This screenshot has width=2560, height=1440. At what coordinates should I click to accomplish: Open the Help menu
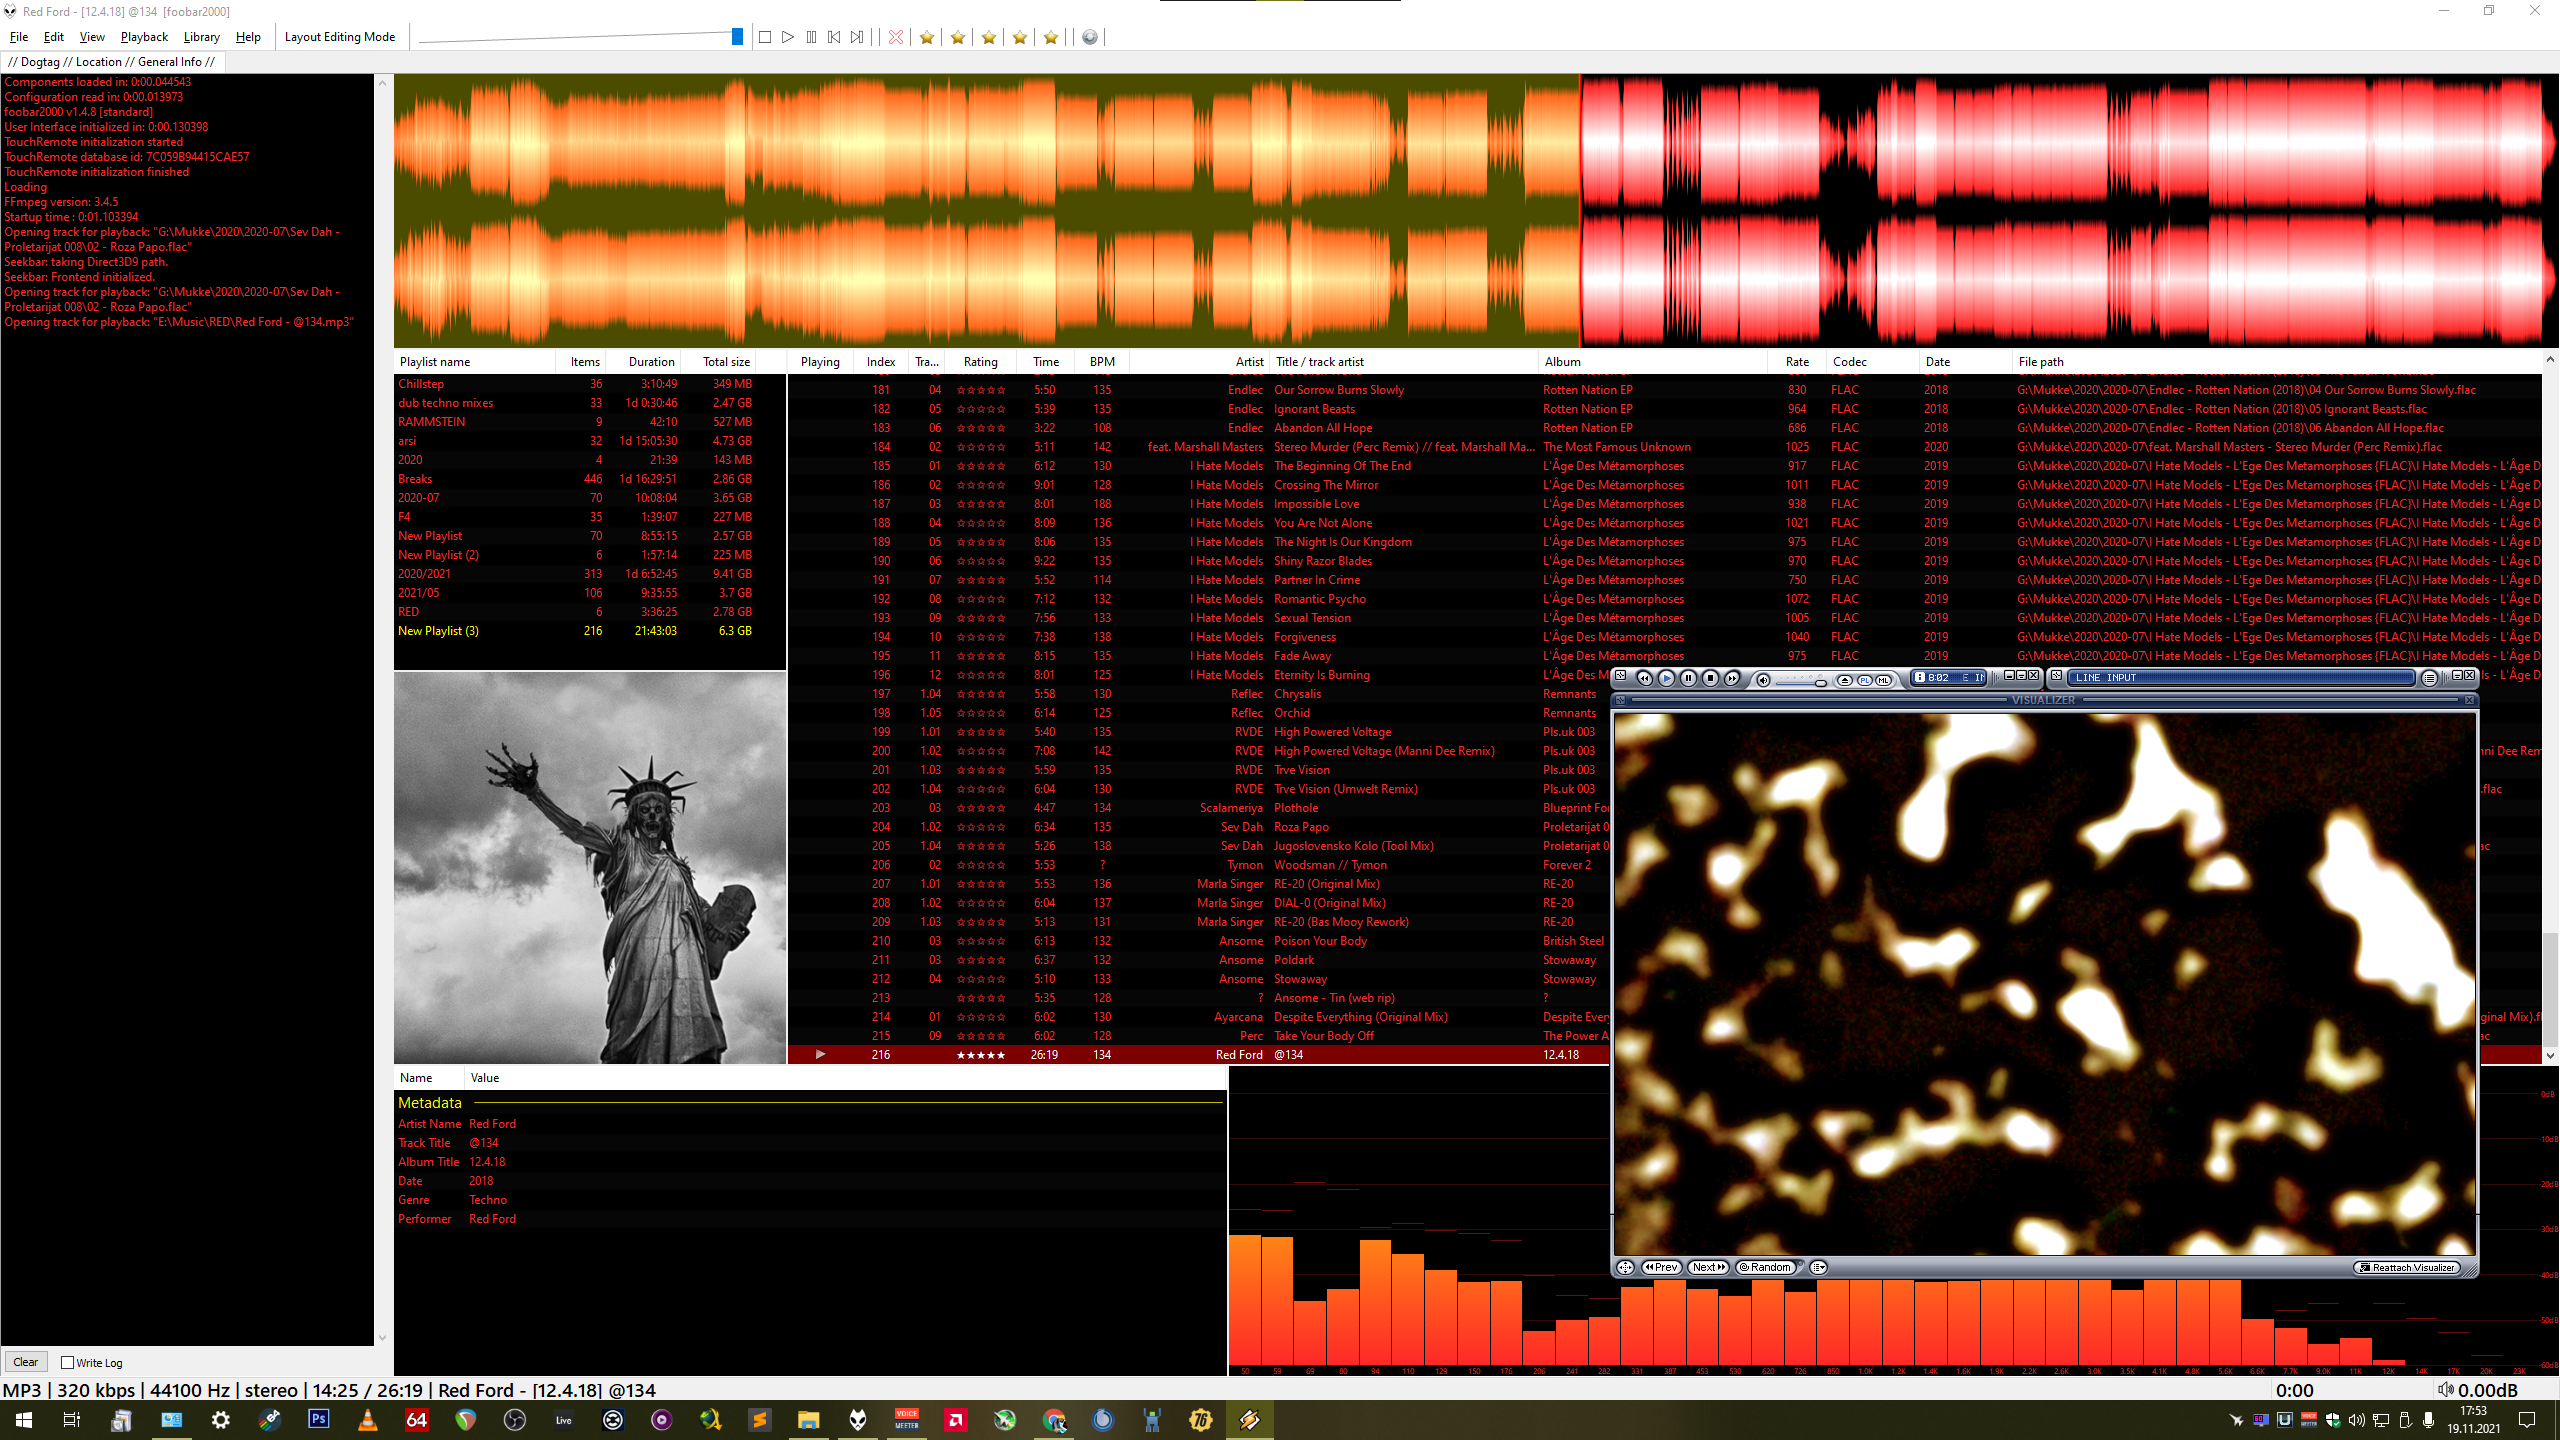(248, 37)
